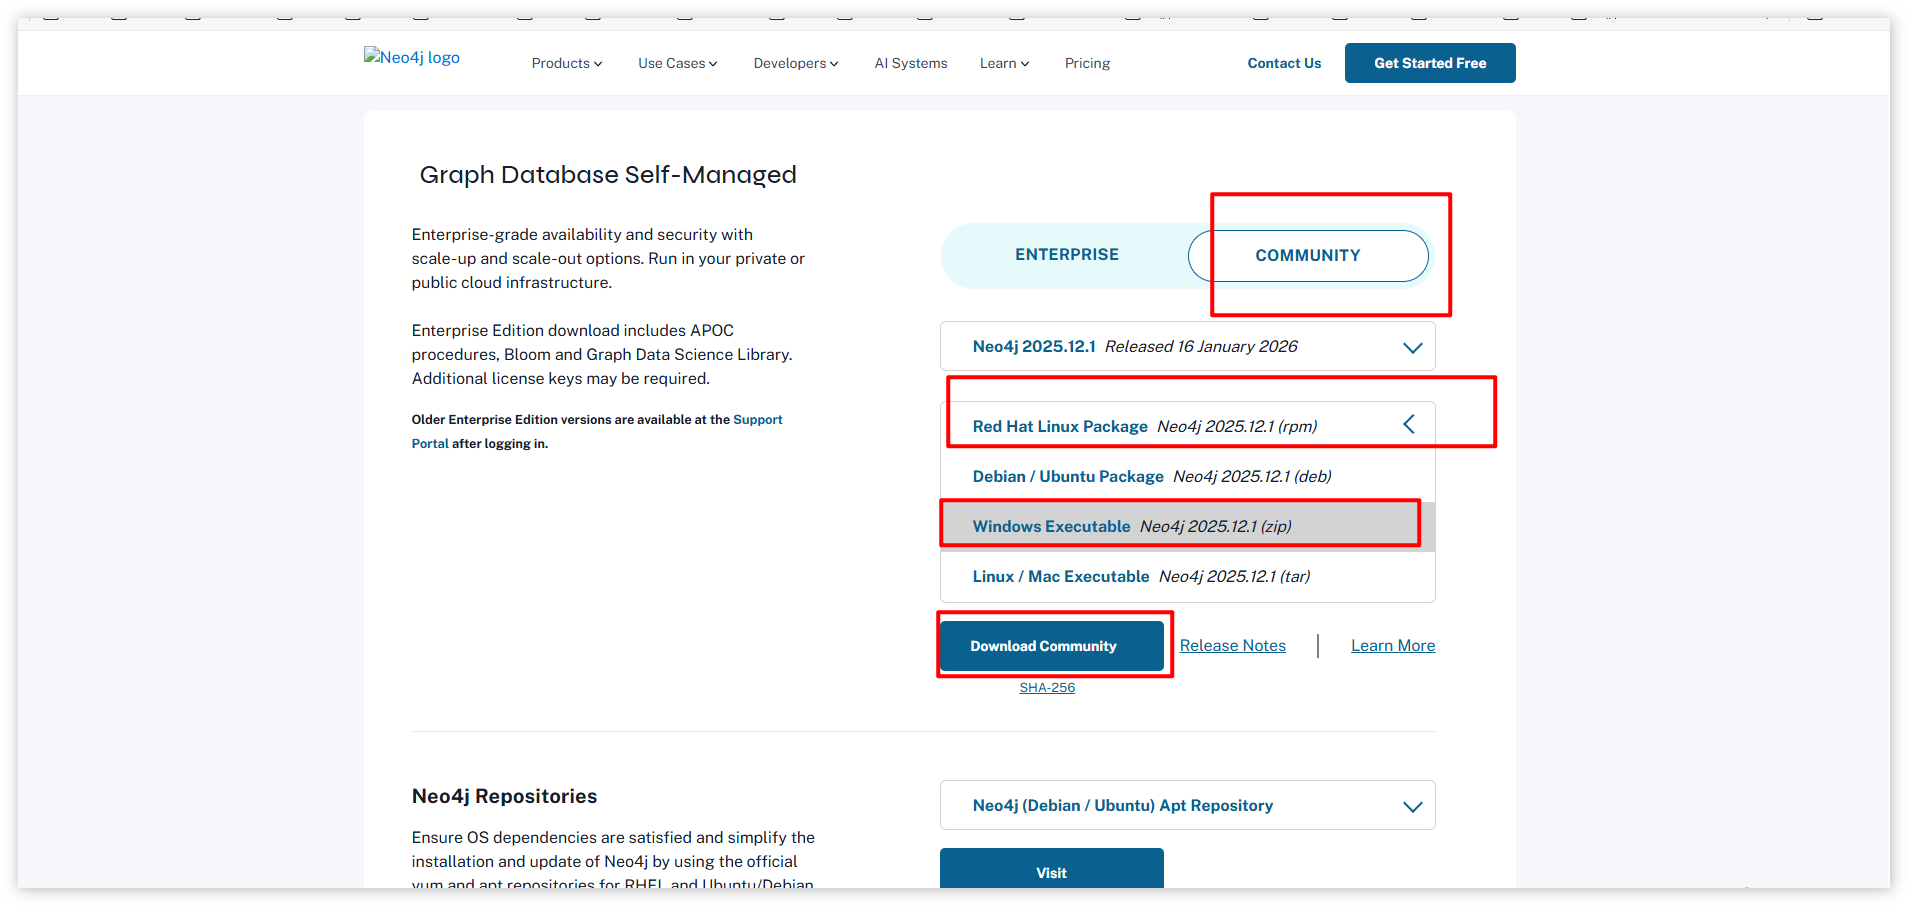Click the version dropdown chevron arrow
This screenshot has height=907, width=1909.
1412,348
